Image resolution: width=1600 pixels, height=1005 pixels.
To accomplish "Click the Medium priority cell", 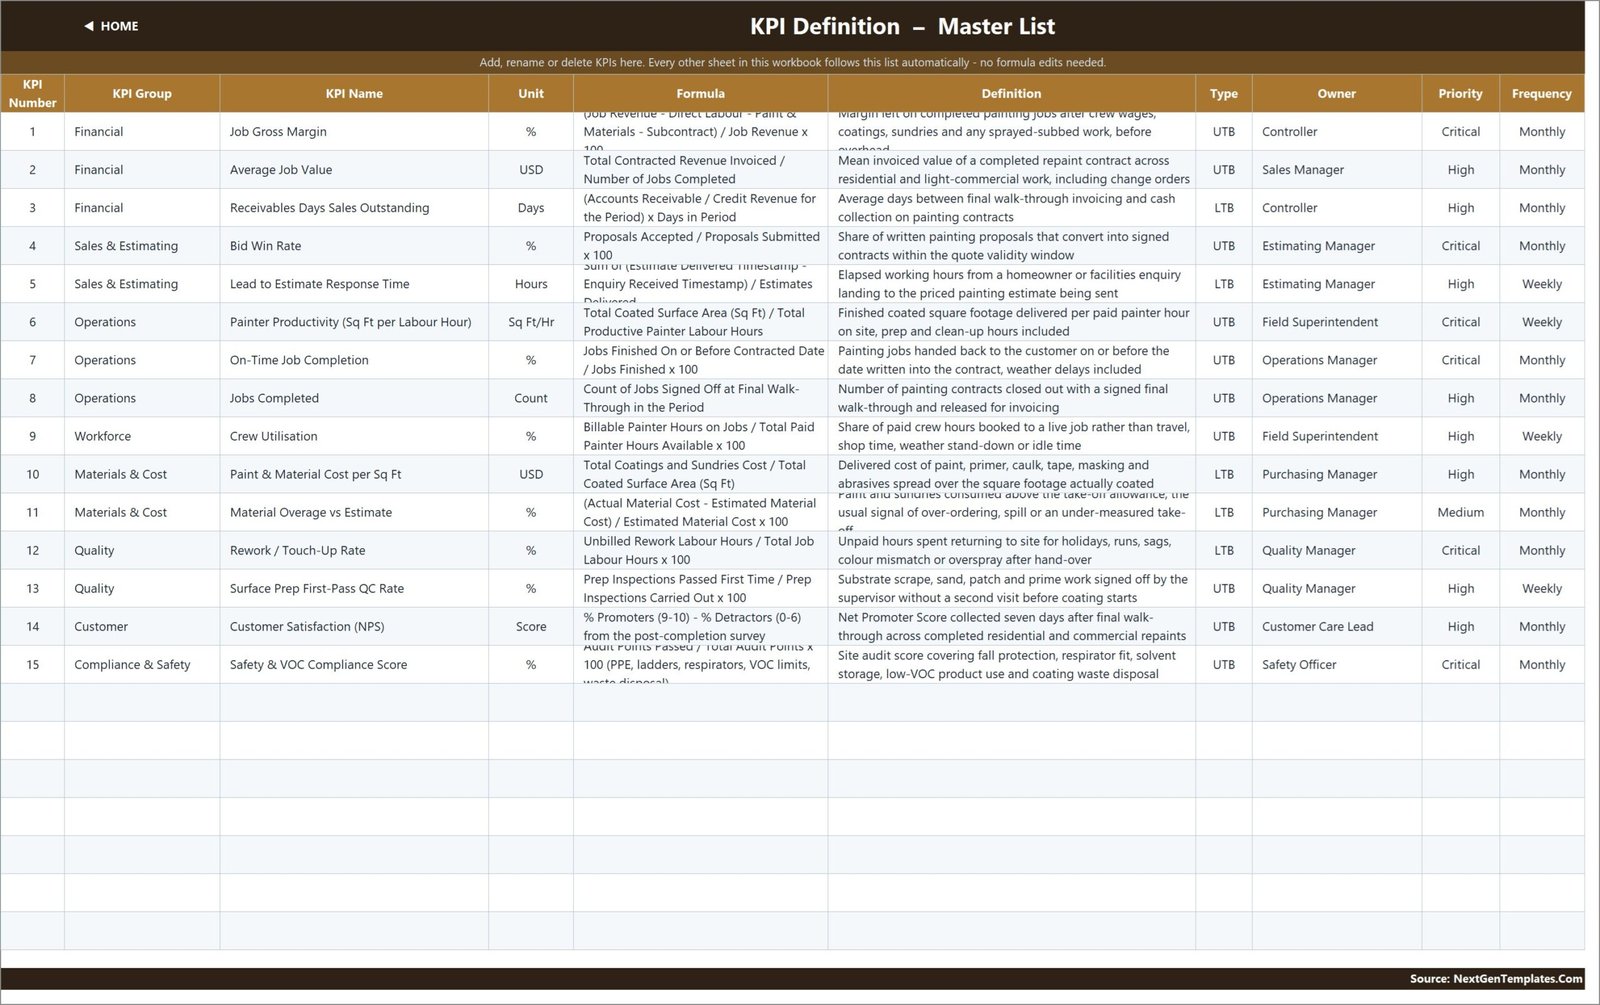I will (1460, 512).
